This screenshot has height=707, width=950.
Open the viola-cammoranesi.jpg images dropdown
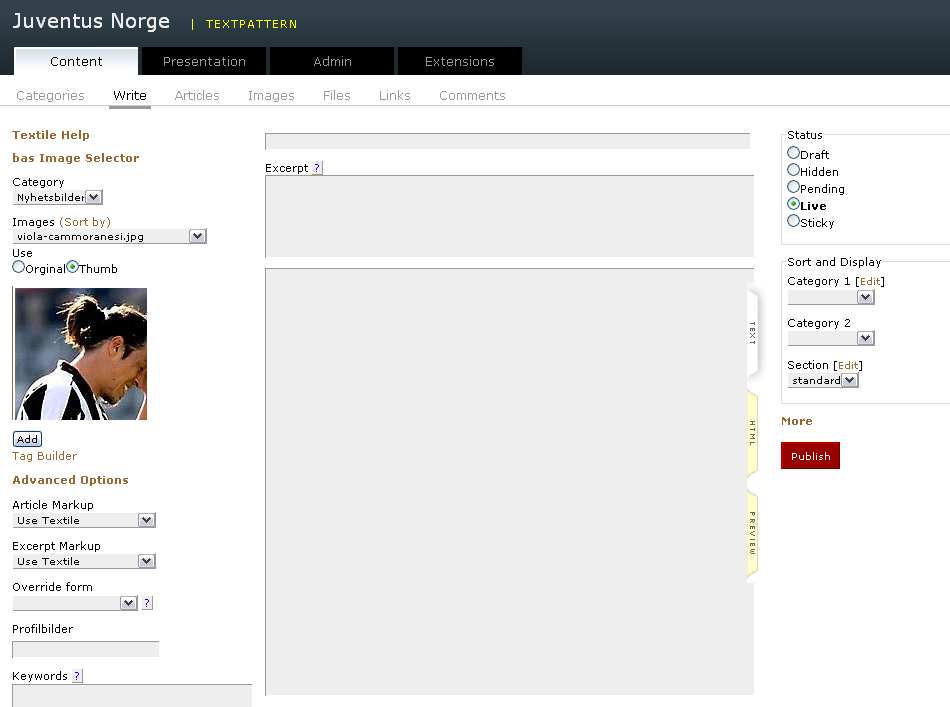click(109, 236)
